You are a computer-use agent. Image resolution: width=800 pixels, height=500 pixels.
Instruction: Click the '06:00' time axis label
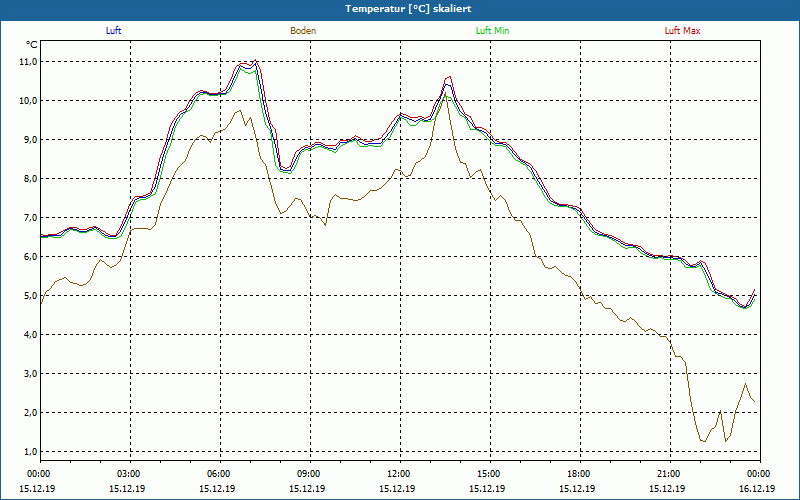coord(220,474)
